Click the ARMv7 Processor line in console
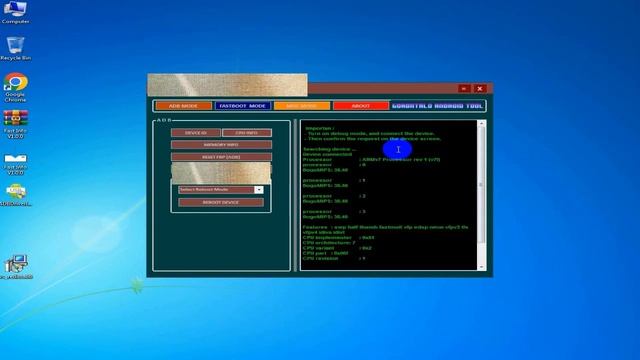640x360 pixels. tap(371, 160)
